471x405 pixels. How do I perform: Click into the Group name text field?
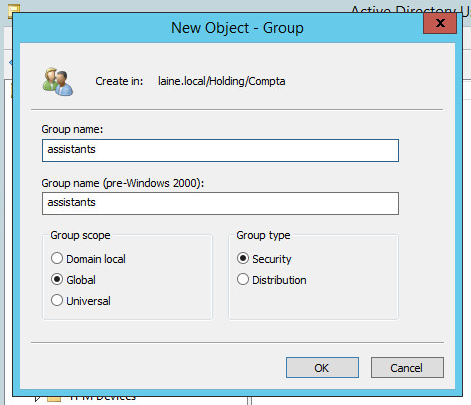220,150
